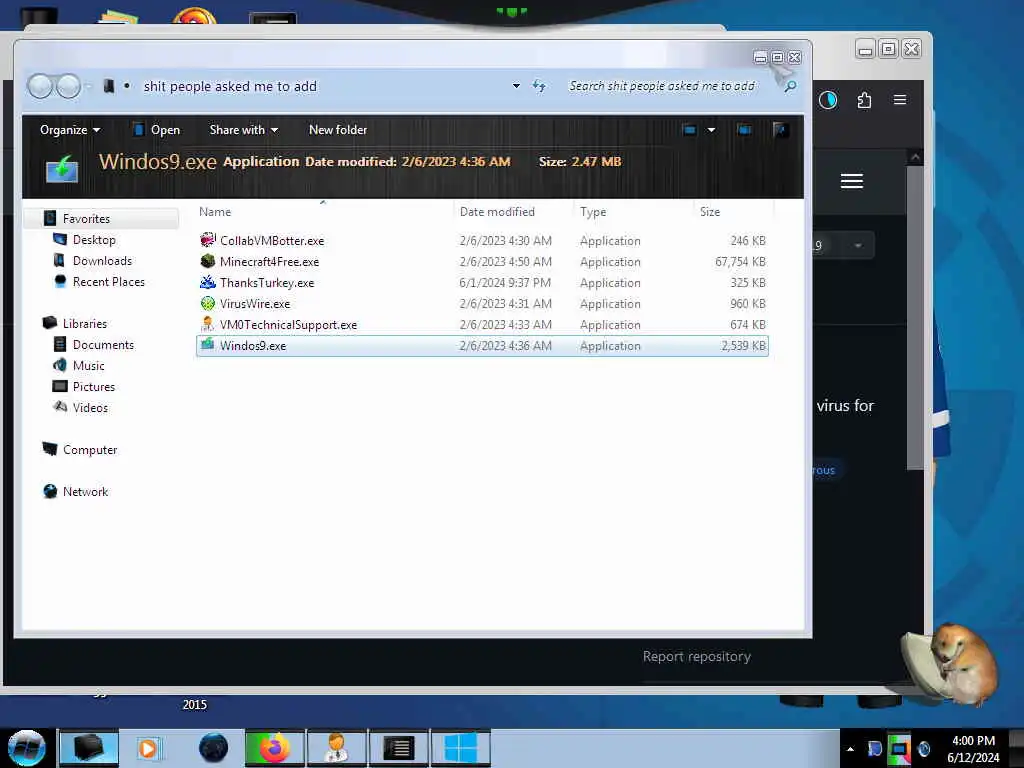Click browser extensions puzzle icon

coord(864,100)
